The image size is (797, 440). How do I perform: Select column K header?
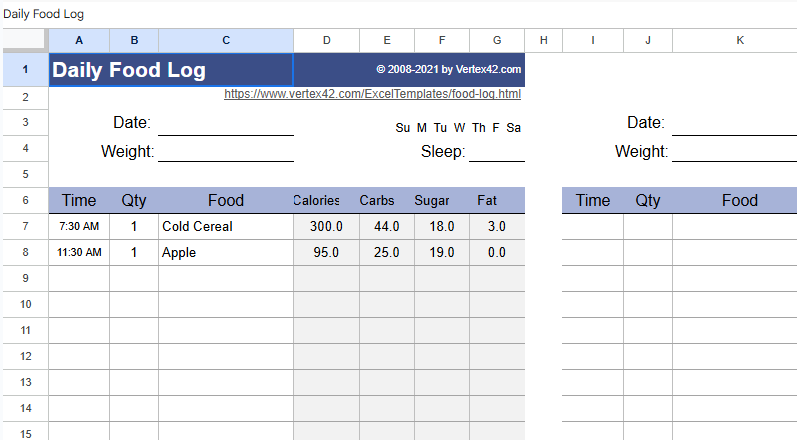pos(739,40)
